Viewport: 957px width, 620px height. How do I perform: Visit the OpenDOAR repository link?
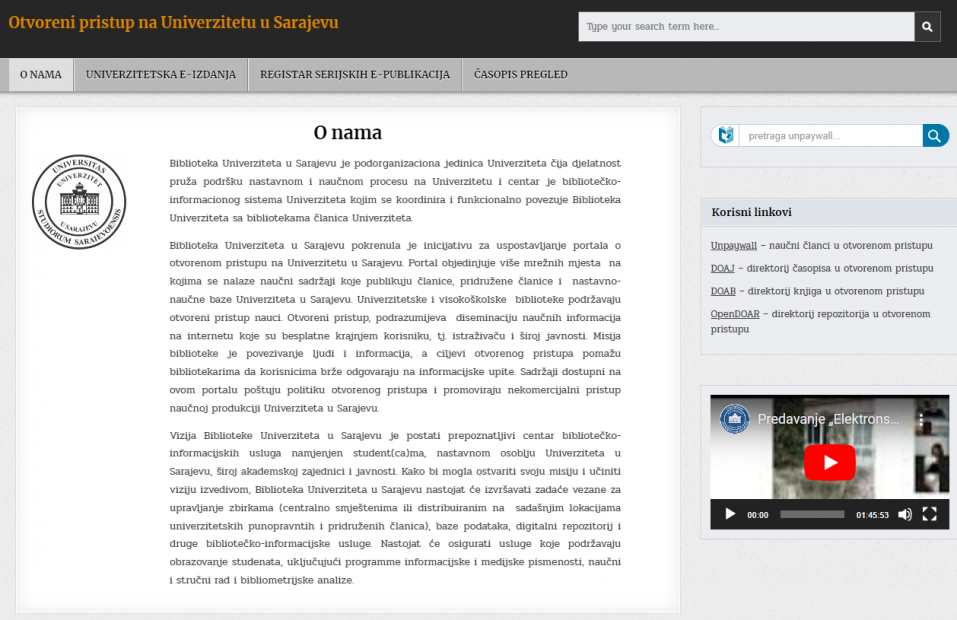[x=735, y=314]
